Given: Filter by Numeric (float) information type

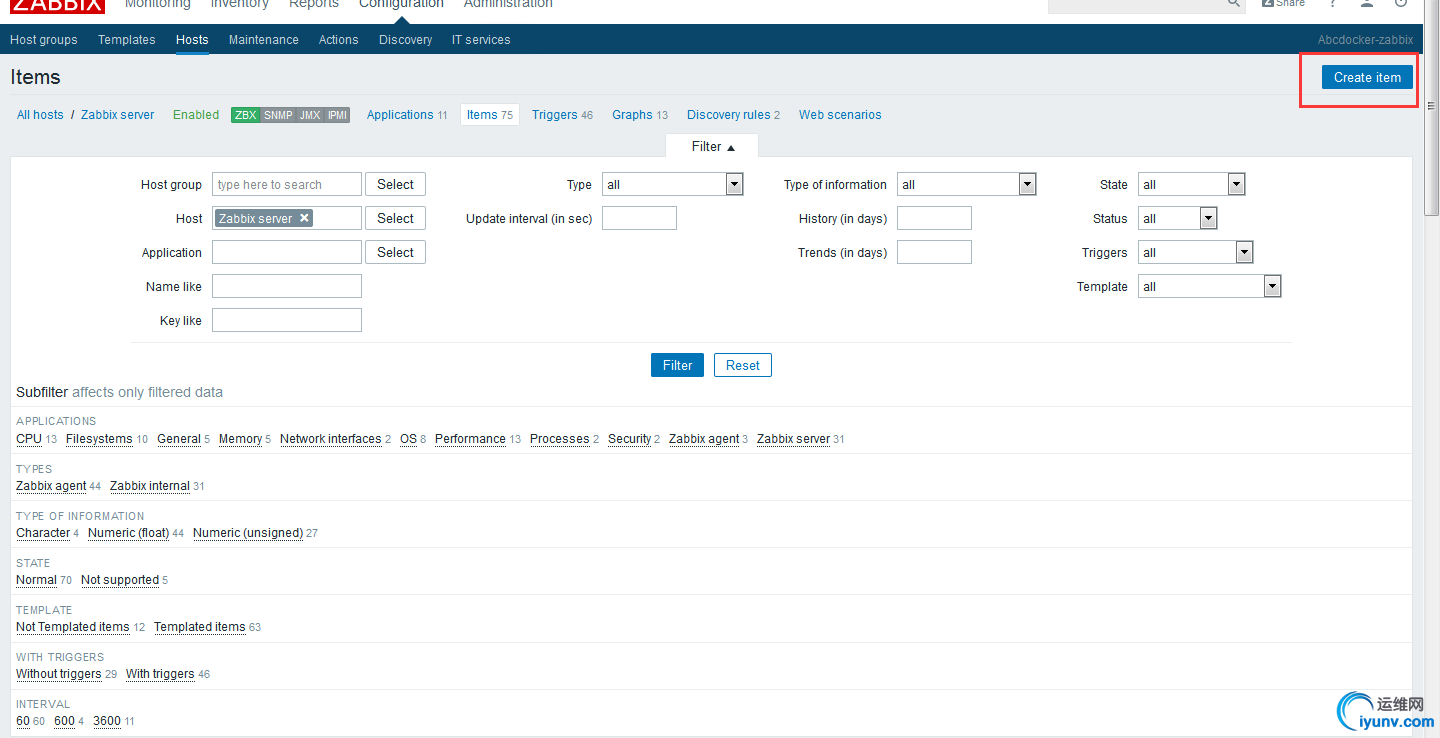Looking at the screenshot, I should pos(128,533).
